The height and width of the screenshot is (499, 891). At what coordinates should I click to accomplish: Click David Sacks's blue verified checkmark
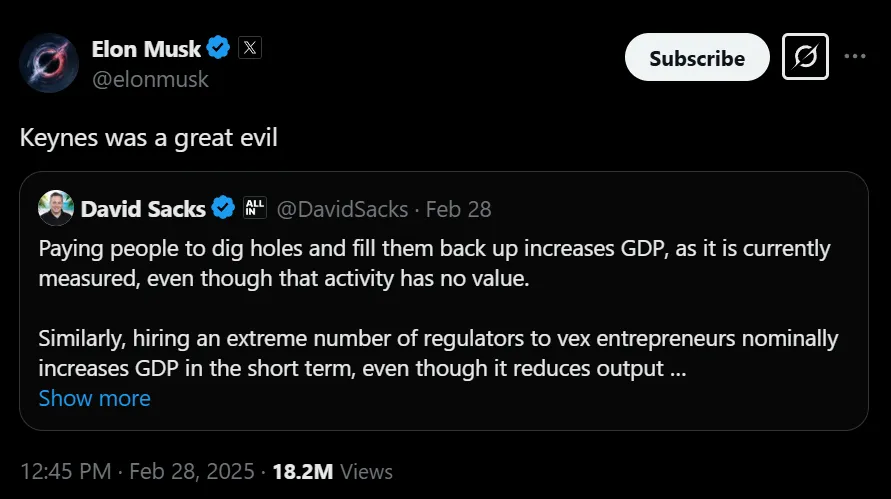[x=224, y=208]
